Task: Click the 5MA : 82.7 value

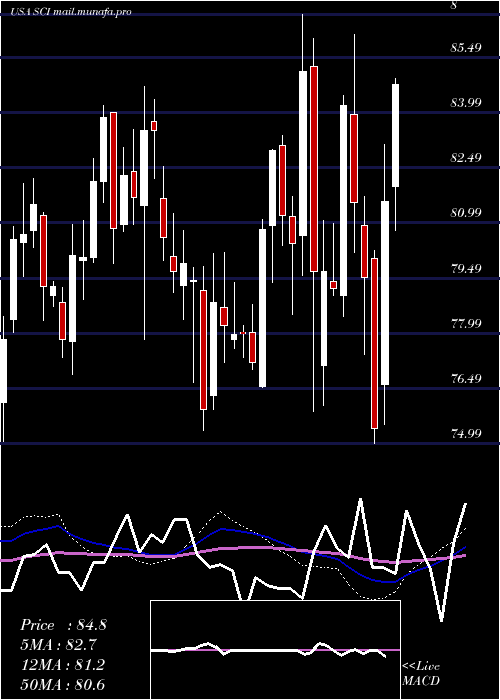Action: point(58,645)
